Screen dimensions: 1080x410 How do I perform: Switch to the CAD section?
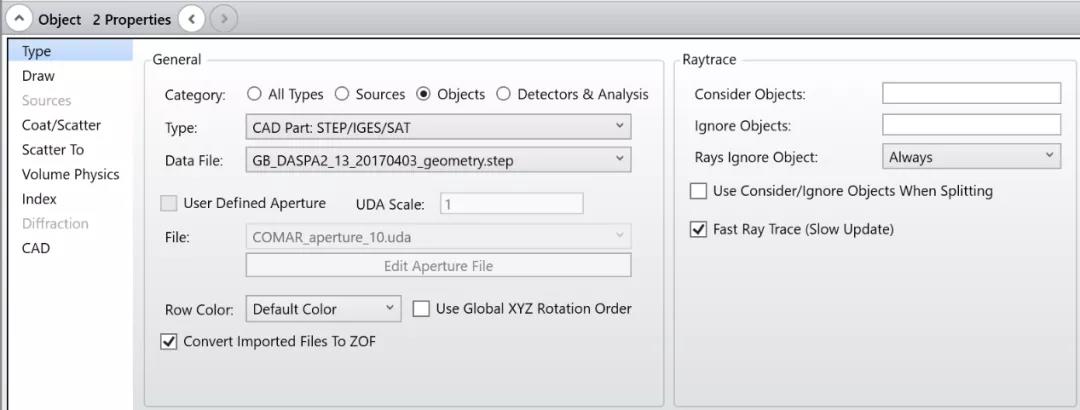click(36, 248)
